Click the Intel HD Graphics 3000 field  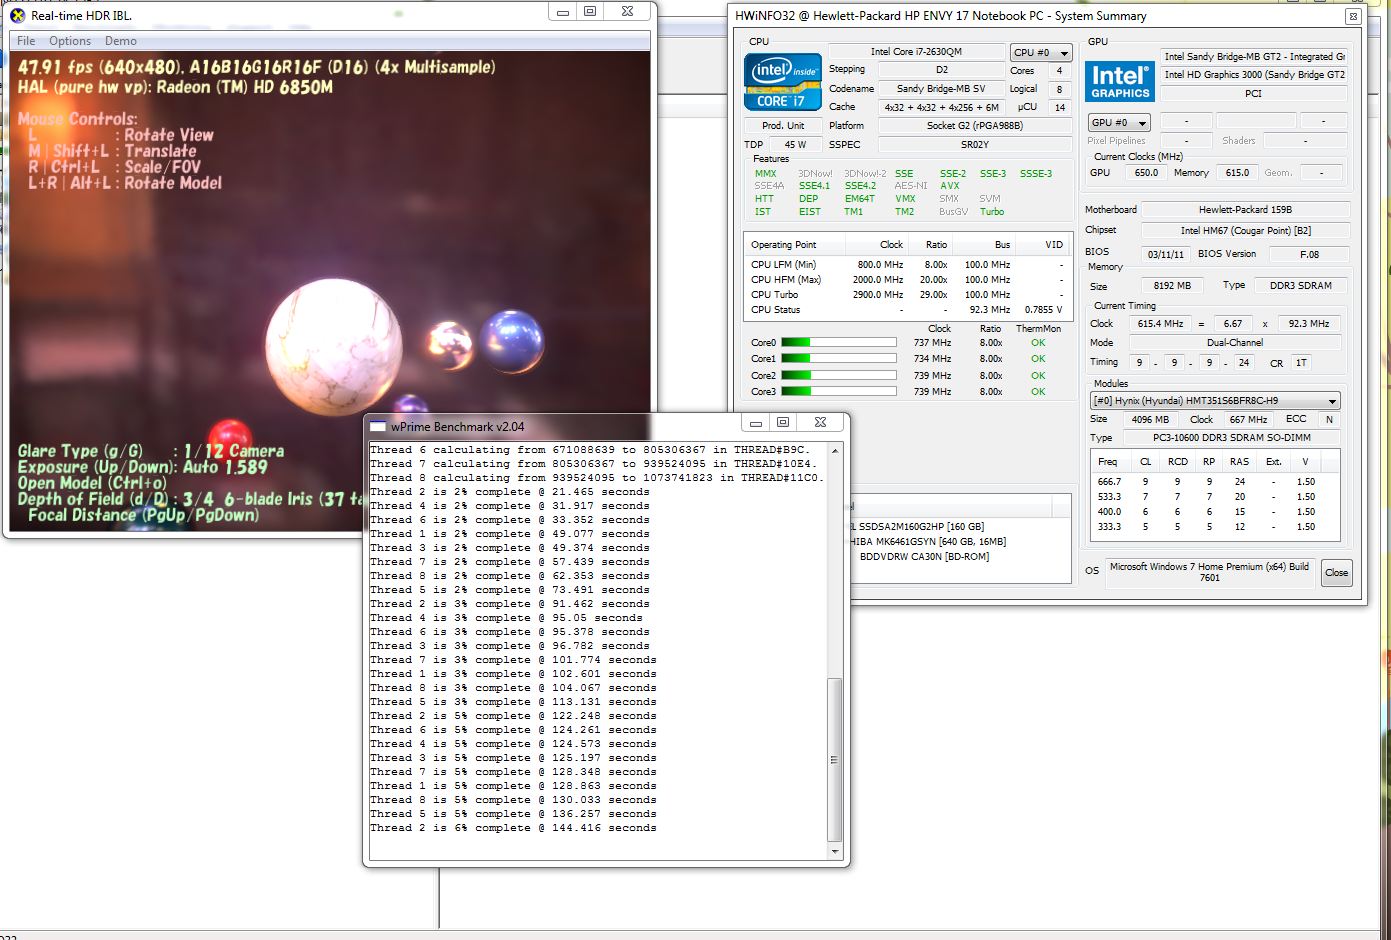pyautogui.click(x=1254, y=75)
